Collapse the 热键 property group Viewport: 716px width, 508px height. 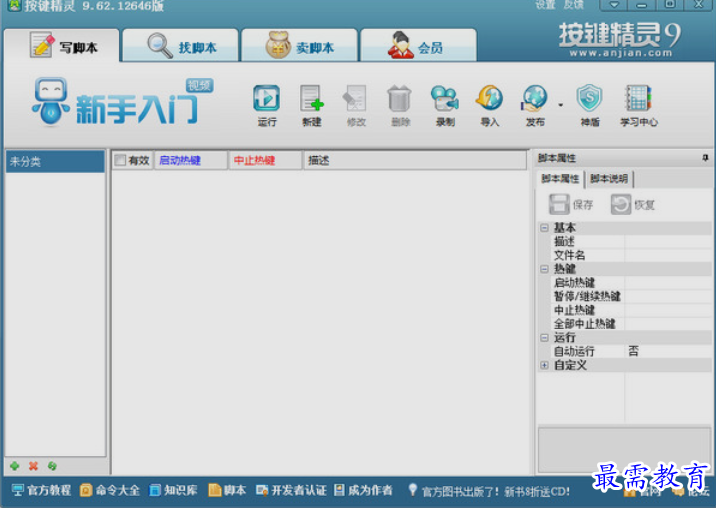[544, 269]
